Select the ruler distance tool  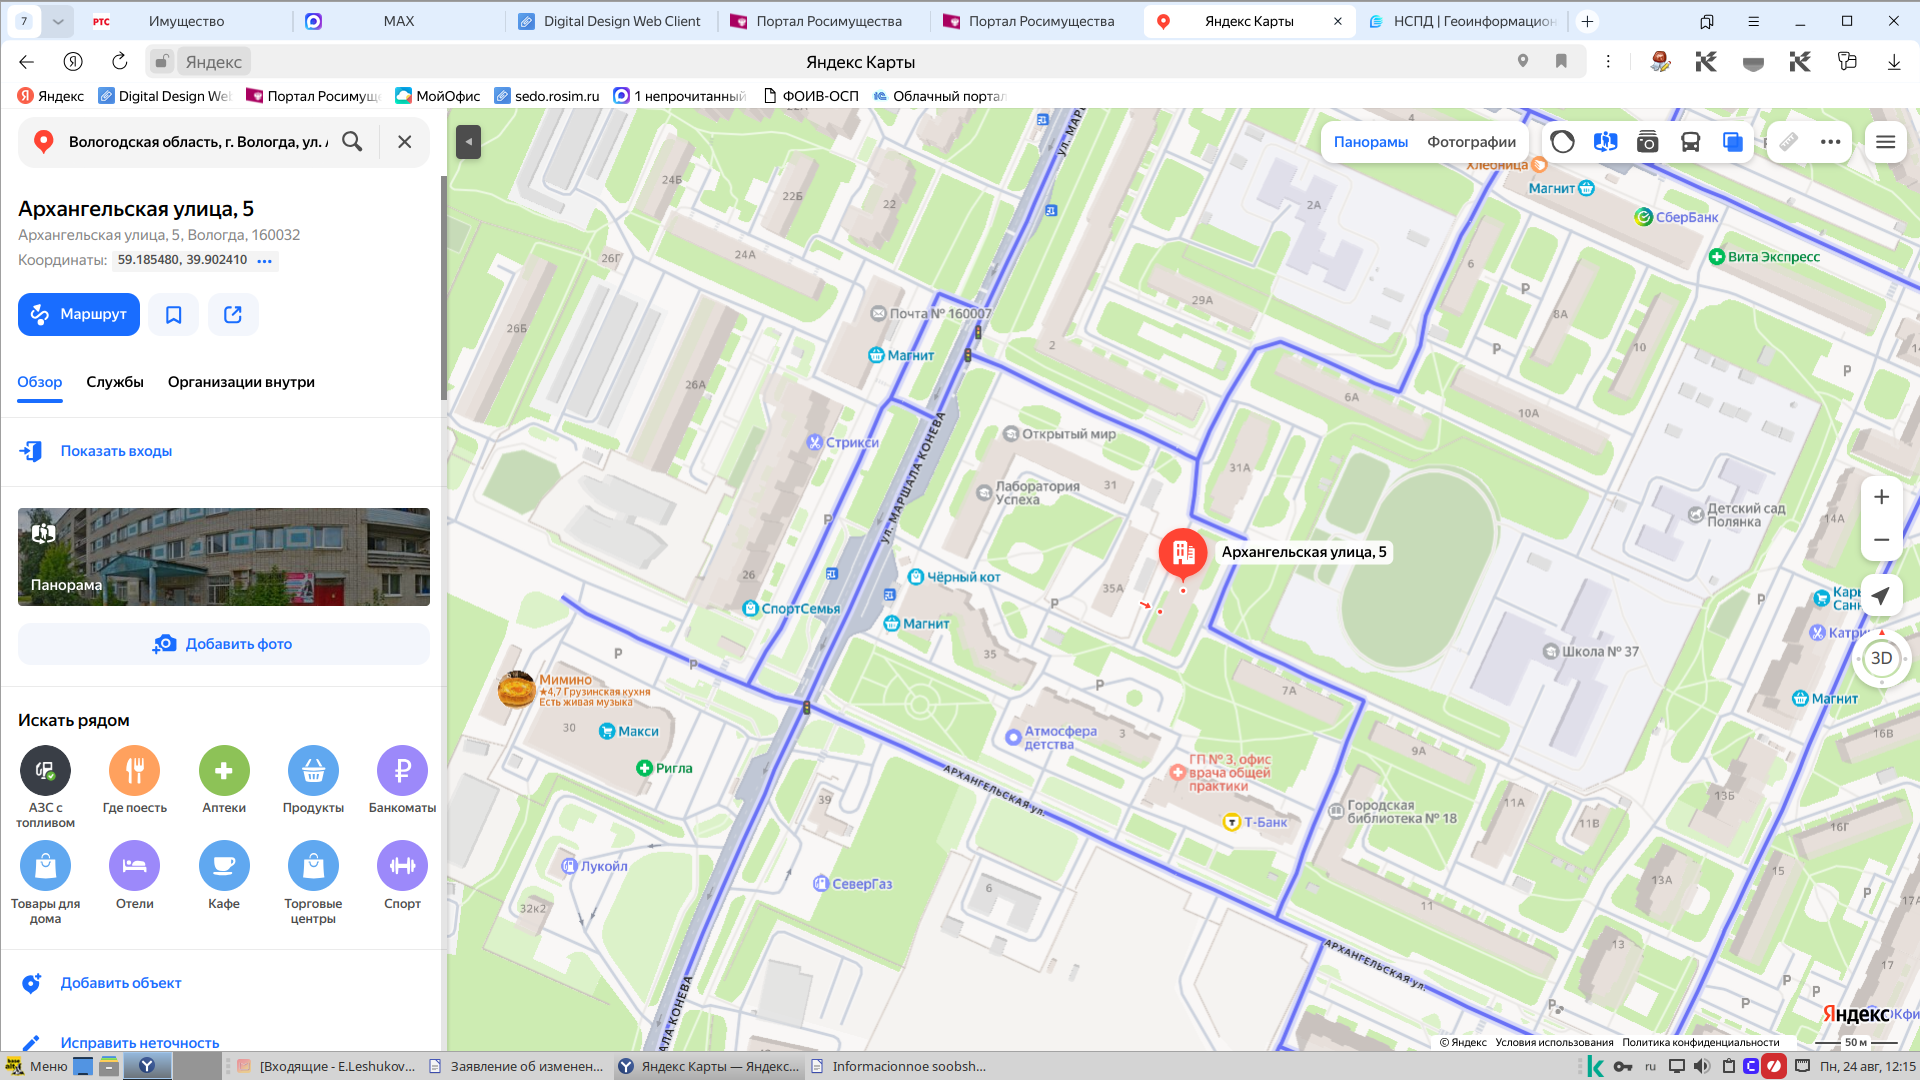coord(1788,142)
